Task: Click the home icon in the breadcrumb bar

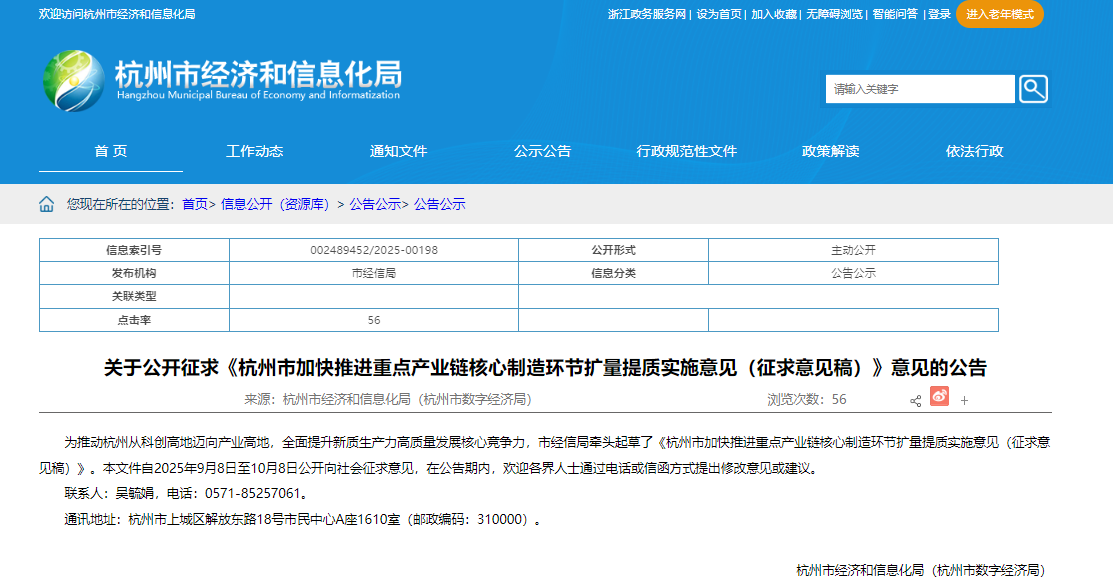Action: tap(46, 204)
